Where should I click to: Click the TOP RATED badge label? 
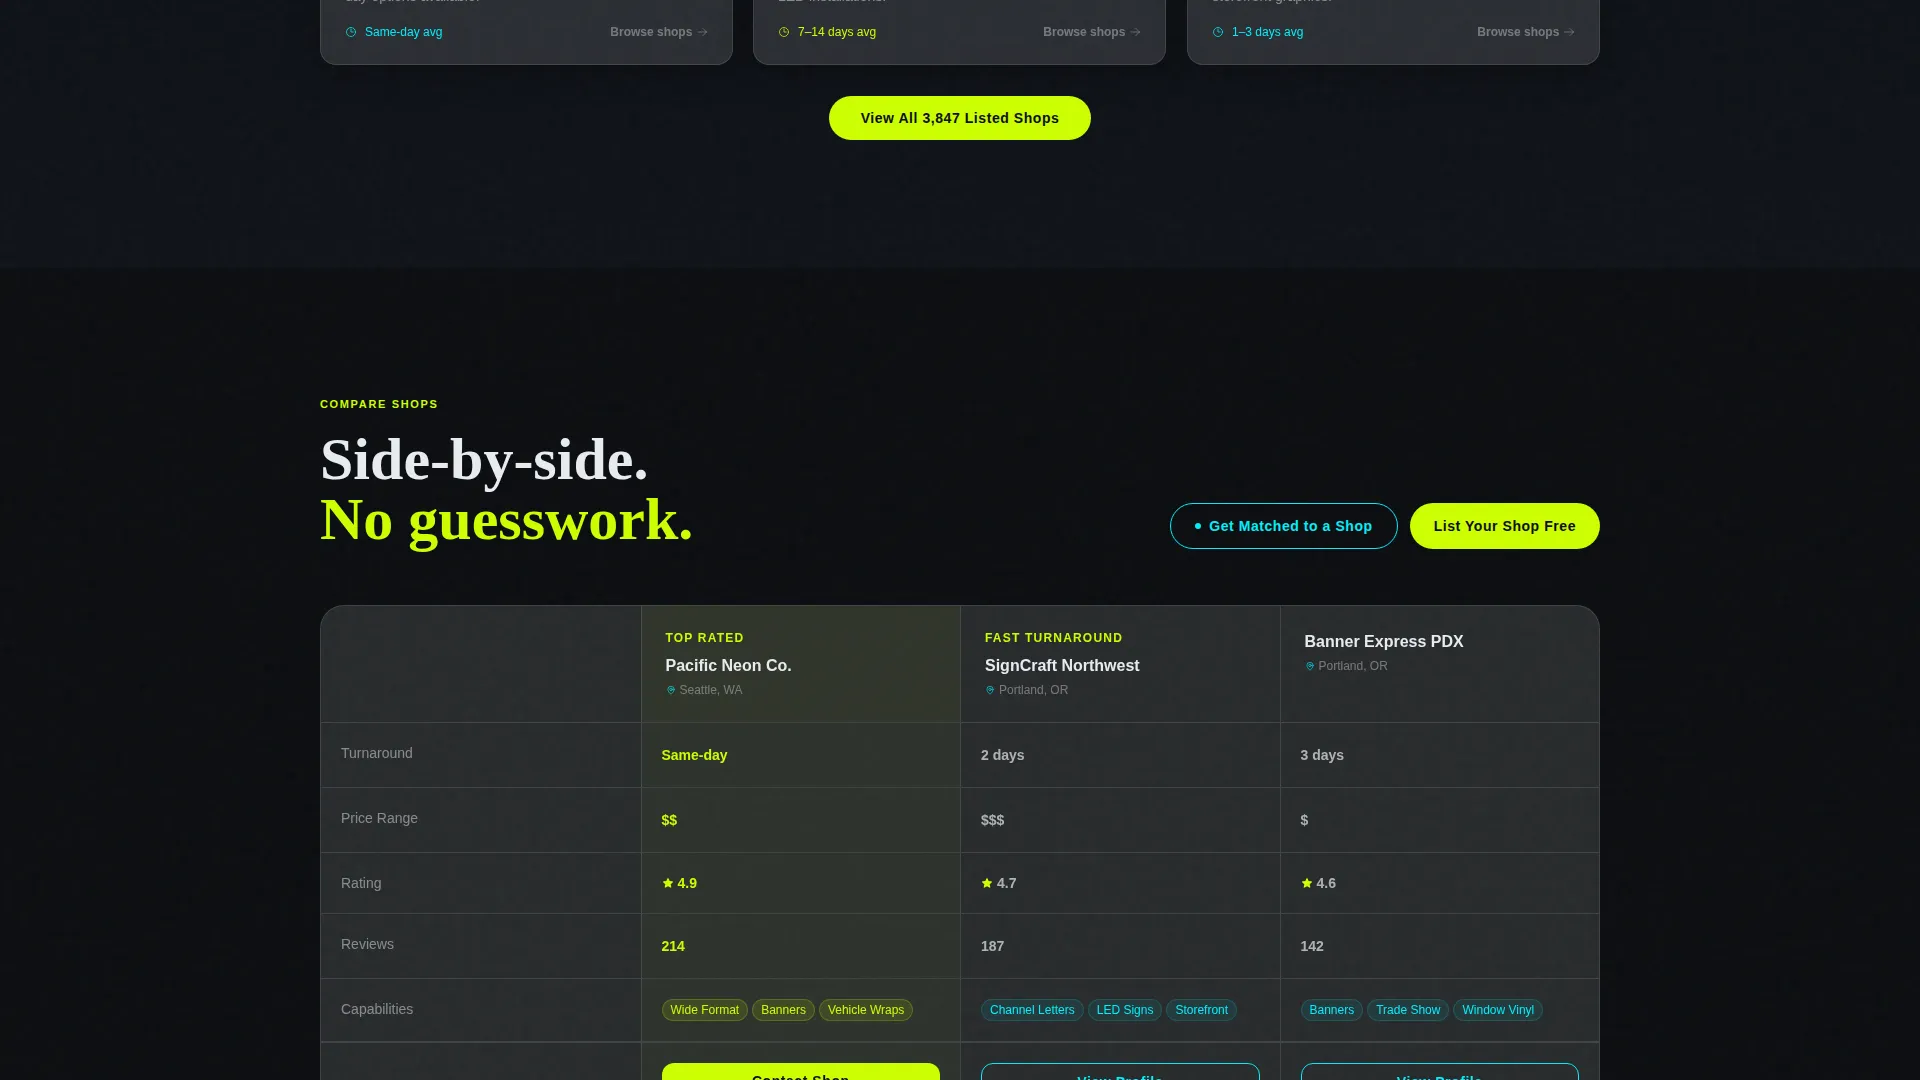tap(705, 638)
